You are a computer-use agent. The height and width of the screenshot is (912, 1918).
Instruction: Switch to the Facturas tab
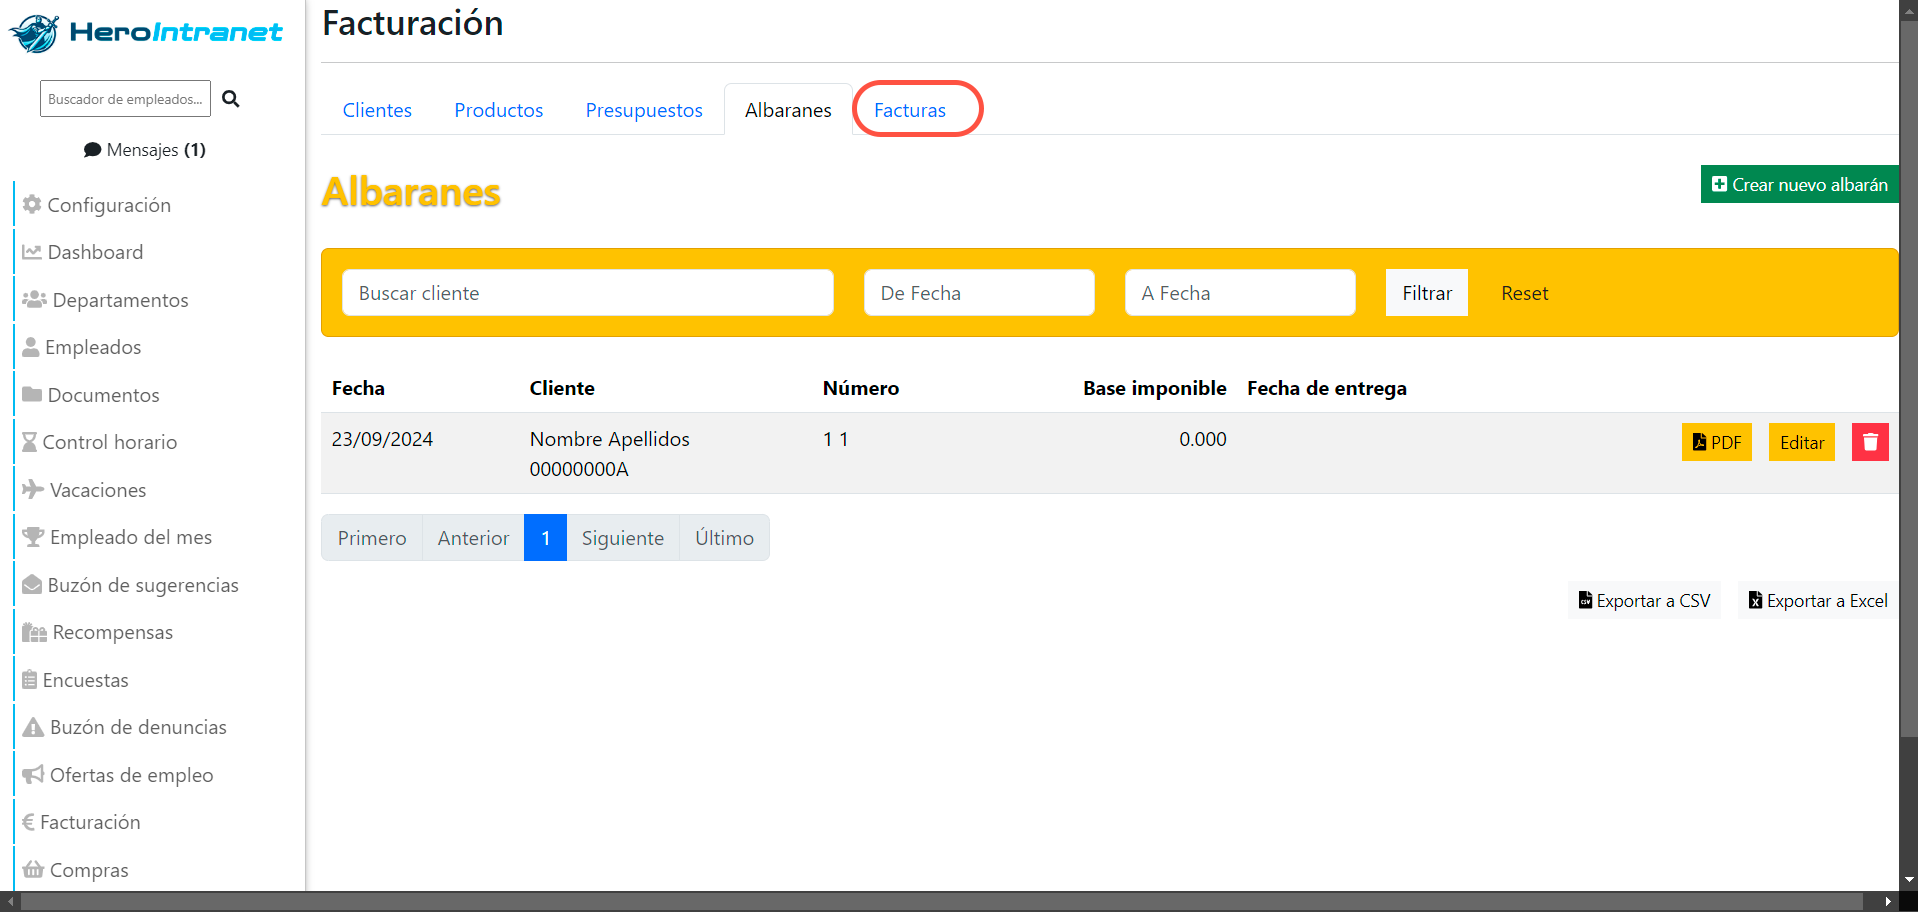click(910, 110)
